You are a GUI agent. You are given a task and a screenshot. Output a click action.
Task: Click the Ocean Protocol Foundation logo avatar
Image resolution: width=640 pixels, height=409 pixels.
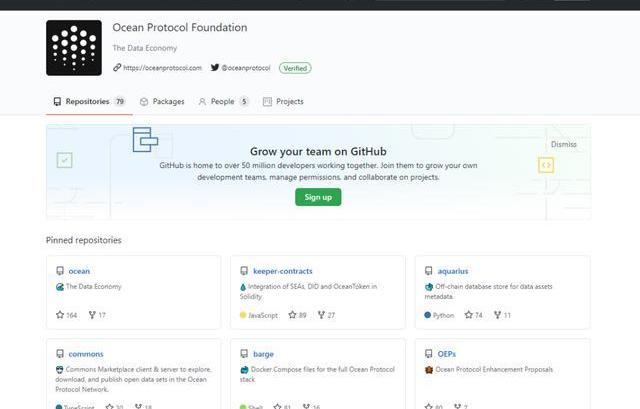[74, 48]
